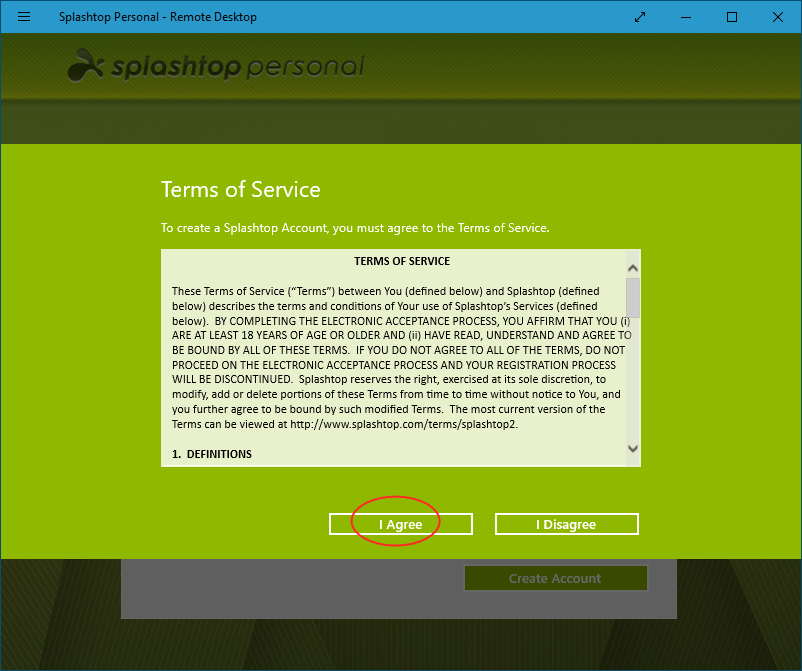Click the I Disagree button
This screenshot has width=802, height=671.
pos(567,524)
